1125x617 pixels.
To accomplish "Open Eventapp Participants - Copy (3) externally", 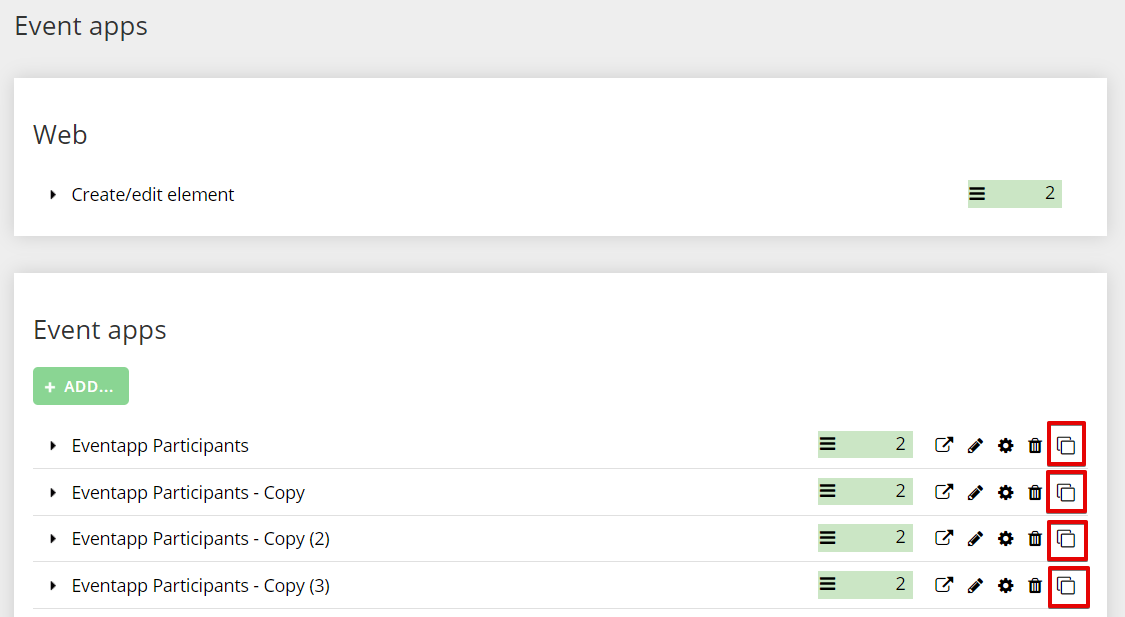I will click(944, 585).
